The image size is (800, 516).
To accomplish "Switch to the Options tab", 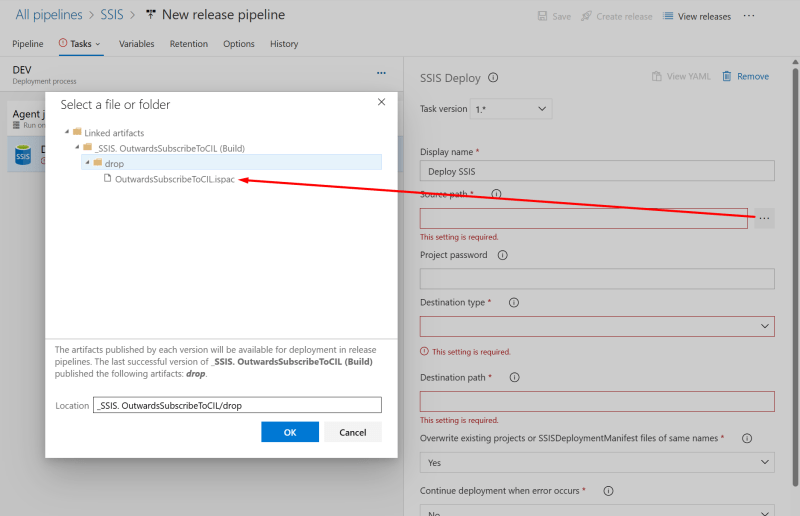I will pyautogui.click(x=239, y=44).
